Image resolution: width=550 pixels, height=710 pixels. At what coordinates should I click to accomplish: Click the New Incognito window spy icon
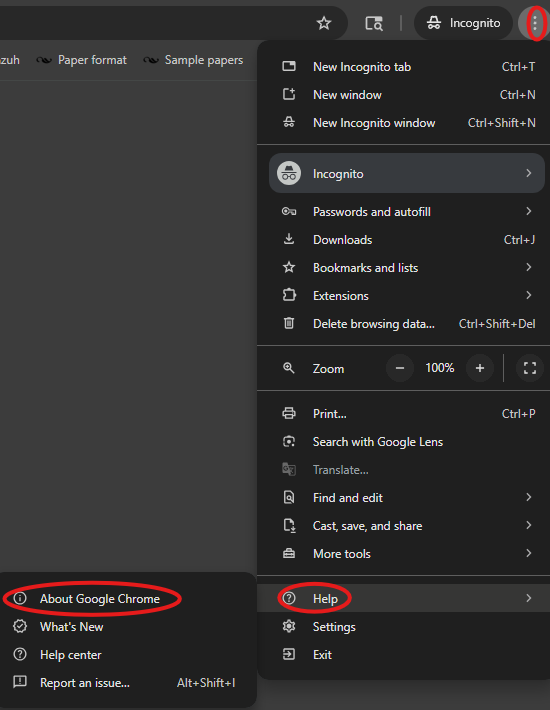click(289, 122)
